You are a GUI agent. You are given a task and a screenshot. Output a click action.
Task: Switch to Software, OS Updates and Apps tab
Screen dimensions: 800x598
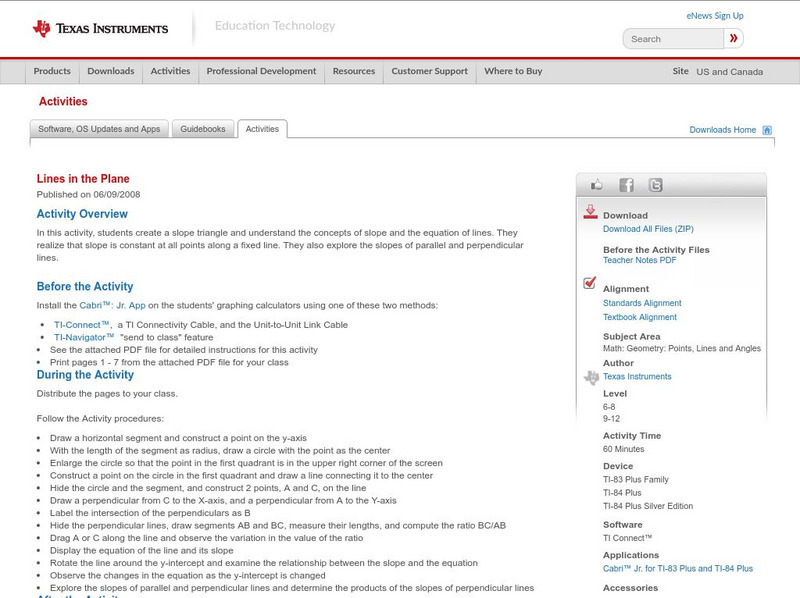coord(99,129)
